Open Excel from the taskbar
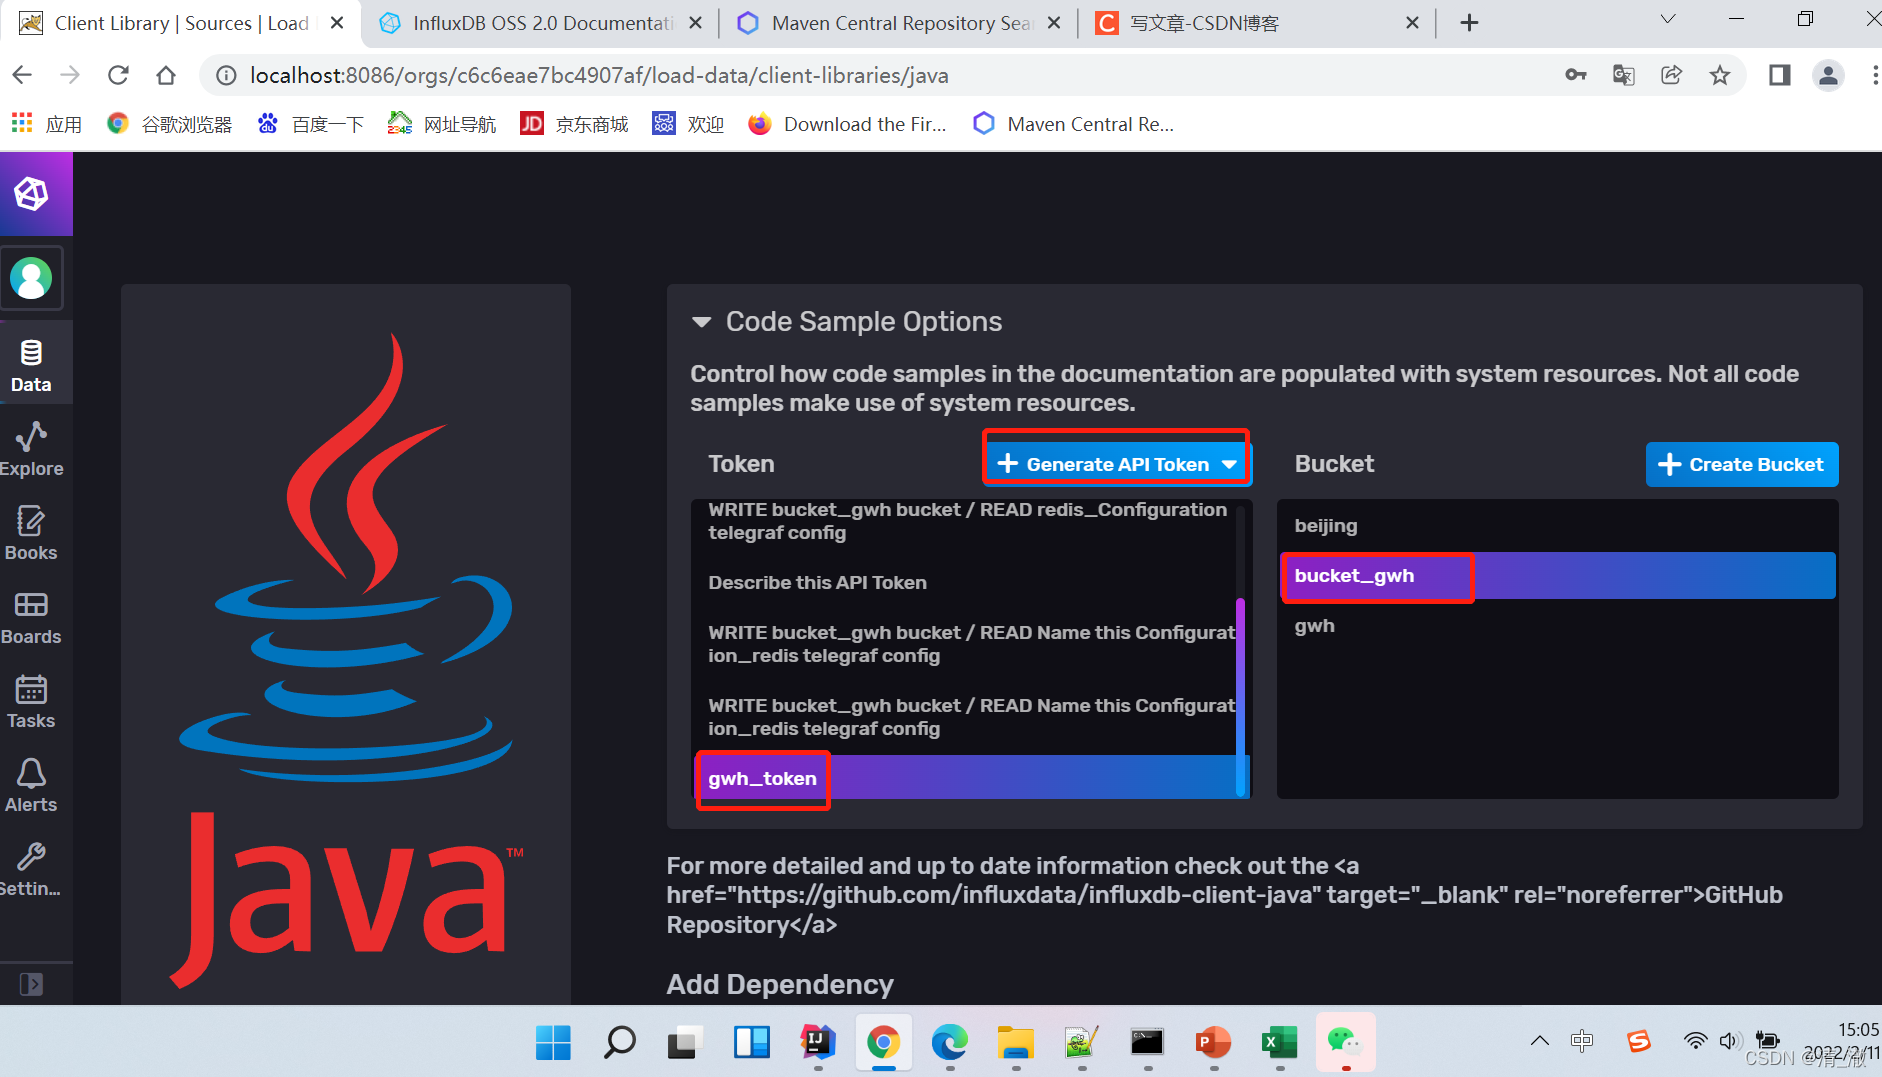This screenshot has height=1077, width=1882. (x=1279, y=1042)
